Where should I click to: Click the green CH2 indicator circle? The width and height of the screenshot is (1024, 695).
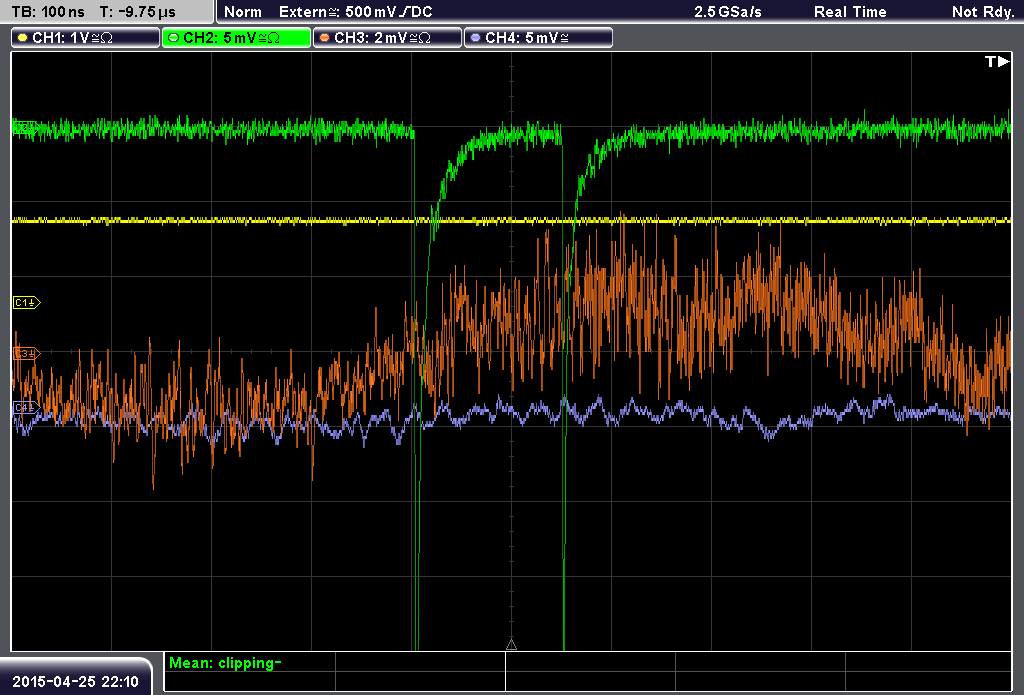(174, 38)
